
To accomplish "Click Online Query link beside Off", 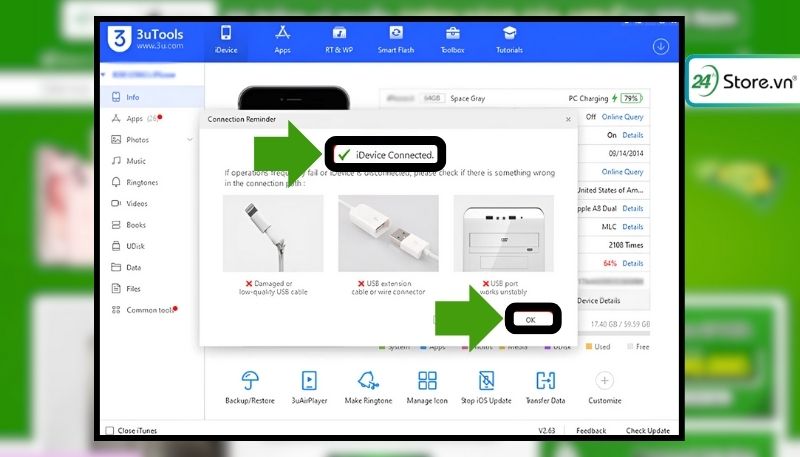I will pos(622,117).
